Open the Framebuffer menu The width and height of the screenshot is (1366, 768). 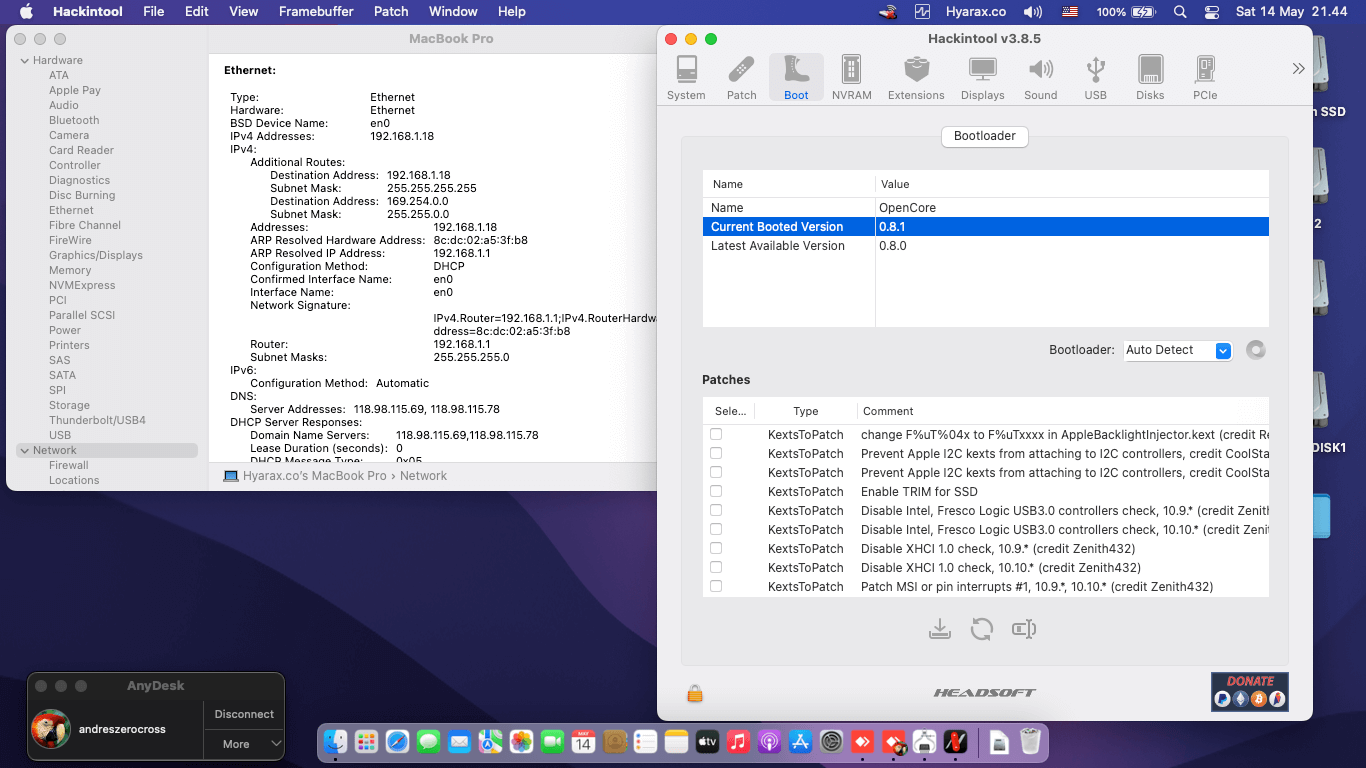pos(316,12)
